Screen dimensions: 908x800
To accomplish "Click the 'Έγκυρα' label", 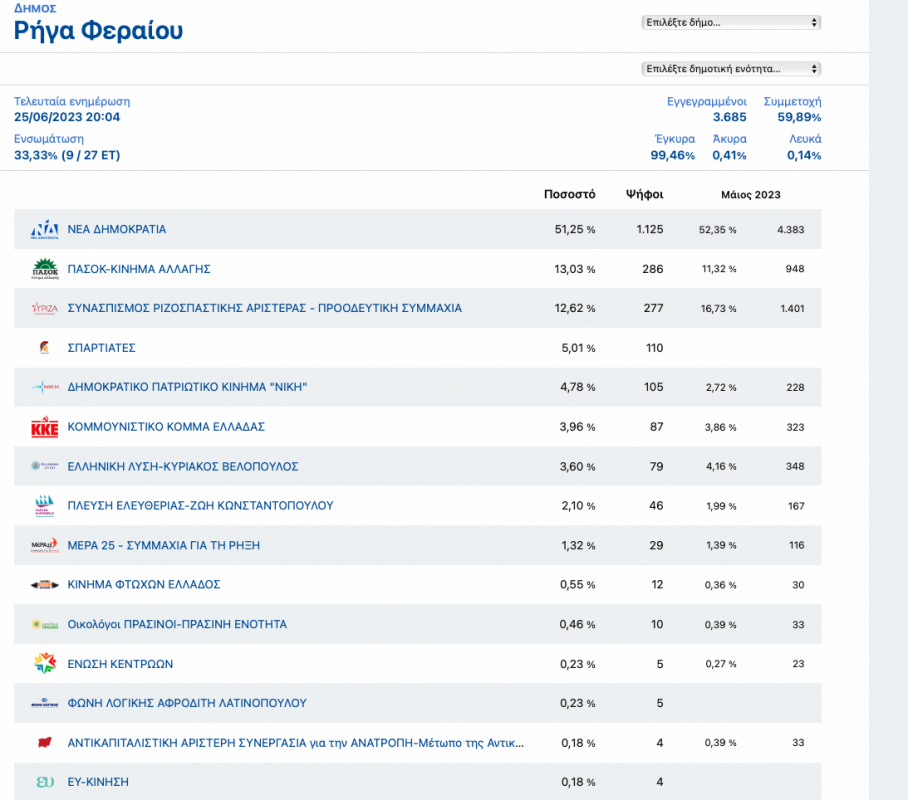I will pos(675,139).
